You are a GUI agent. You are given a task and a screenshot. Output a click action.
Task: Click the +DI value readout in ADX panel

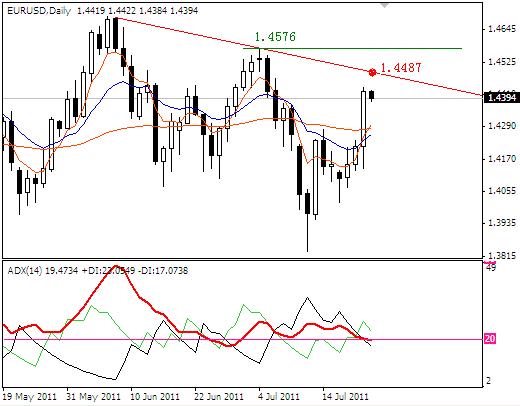[x=107, y=270]
